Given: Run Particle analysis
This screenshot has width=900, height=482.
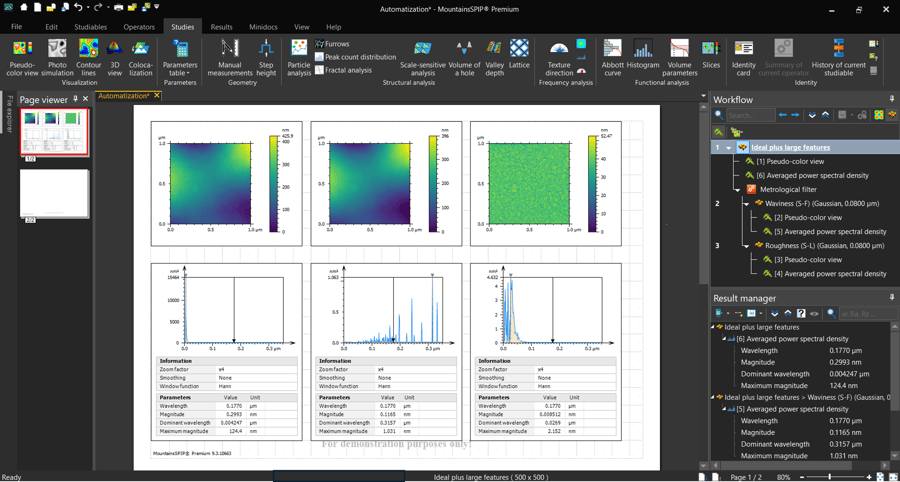Looking at the screenshot, I should point(298,57).
